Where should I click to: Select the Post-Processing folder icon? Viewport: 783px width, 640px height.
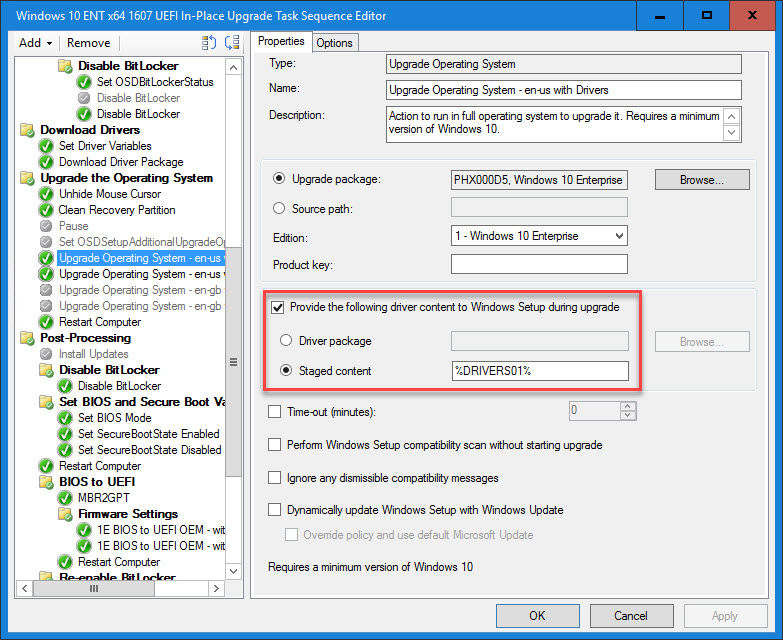(x=27, y=338)
